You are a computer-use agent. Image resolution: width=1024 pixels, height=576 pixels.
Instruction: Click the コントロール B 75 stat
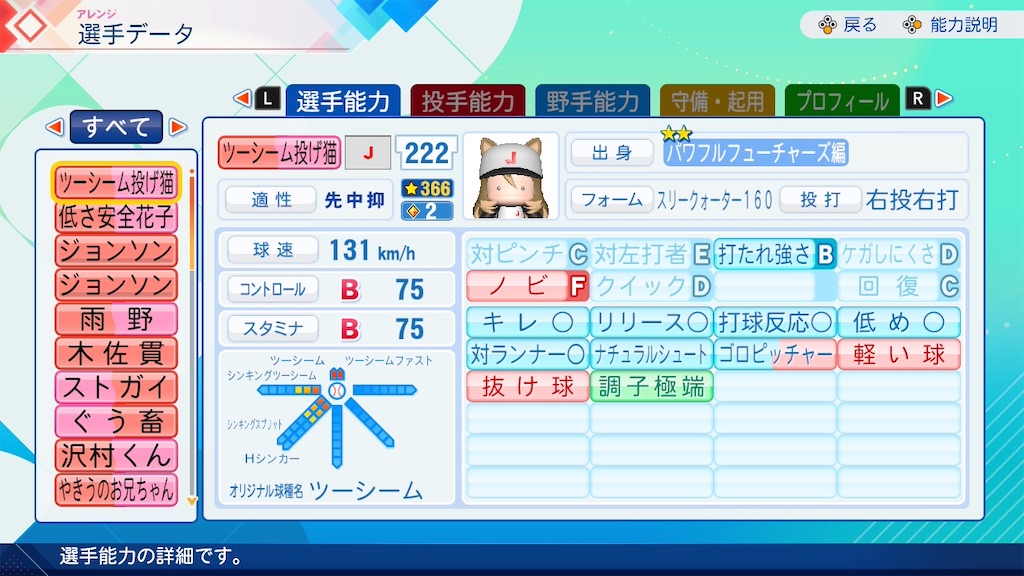click(x=336, y=289)
